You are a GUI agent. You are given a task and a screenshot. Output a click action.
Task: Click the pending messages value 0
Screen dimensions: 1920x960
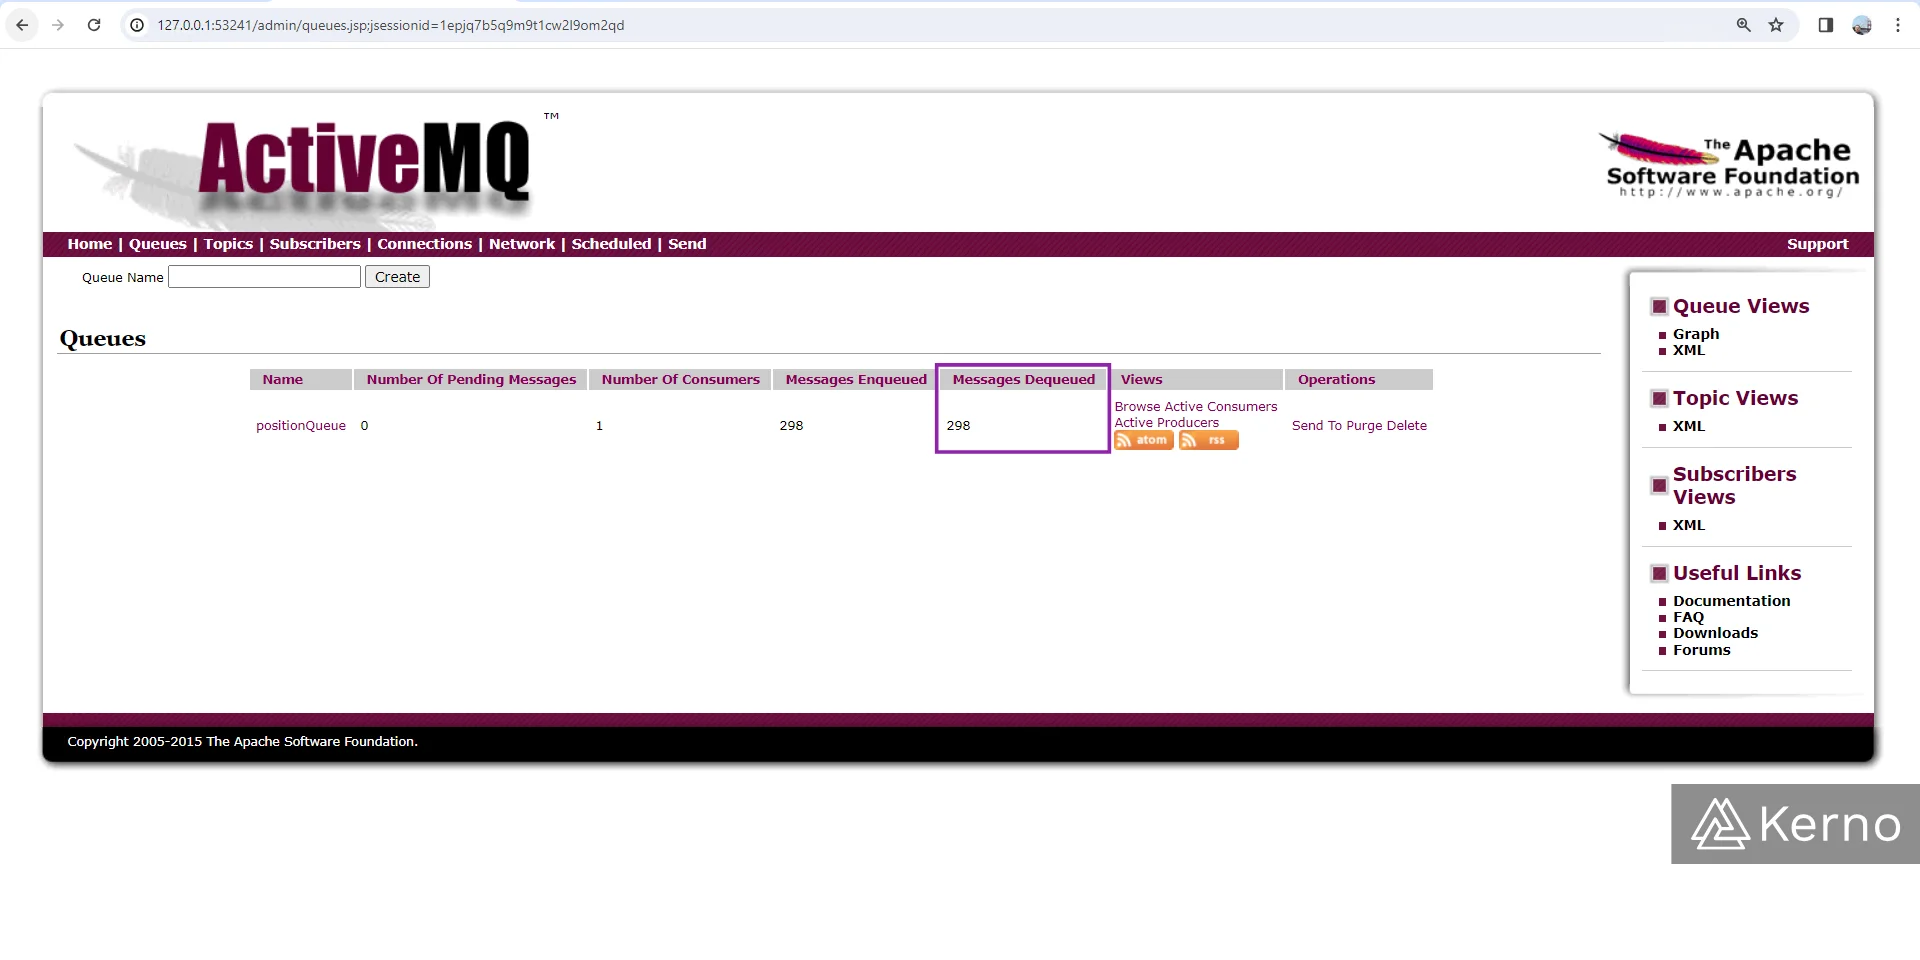(x=364, y=426)
